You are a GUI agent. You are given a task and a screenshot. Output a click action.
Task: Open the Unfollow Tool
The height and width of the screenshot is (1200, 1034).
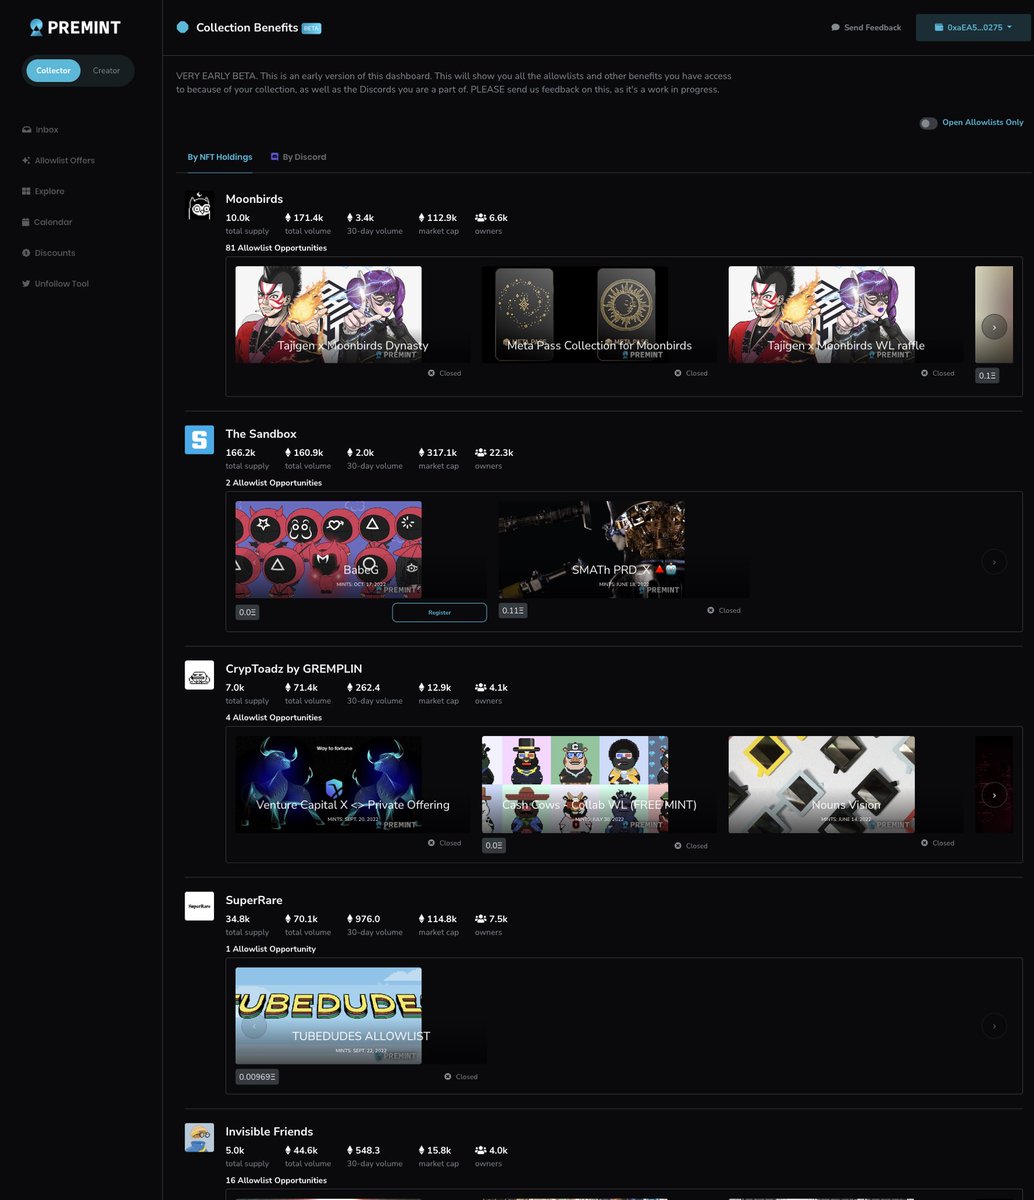click(x=55, y=284)
